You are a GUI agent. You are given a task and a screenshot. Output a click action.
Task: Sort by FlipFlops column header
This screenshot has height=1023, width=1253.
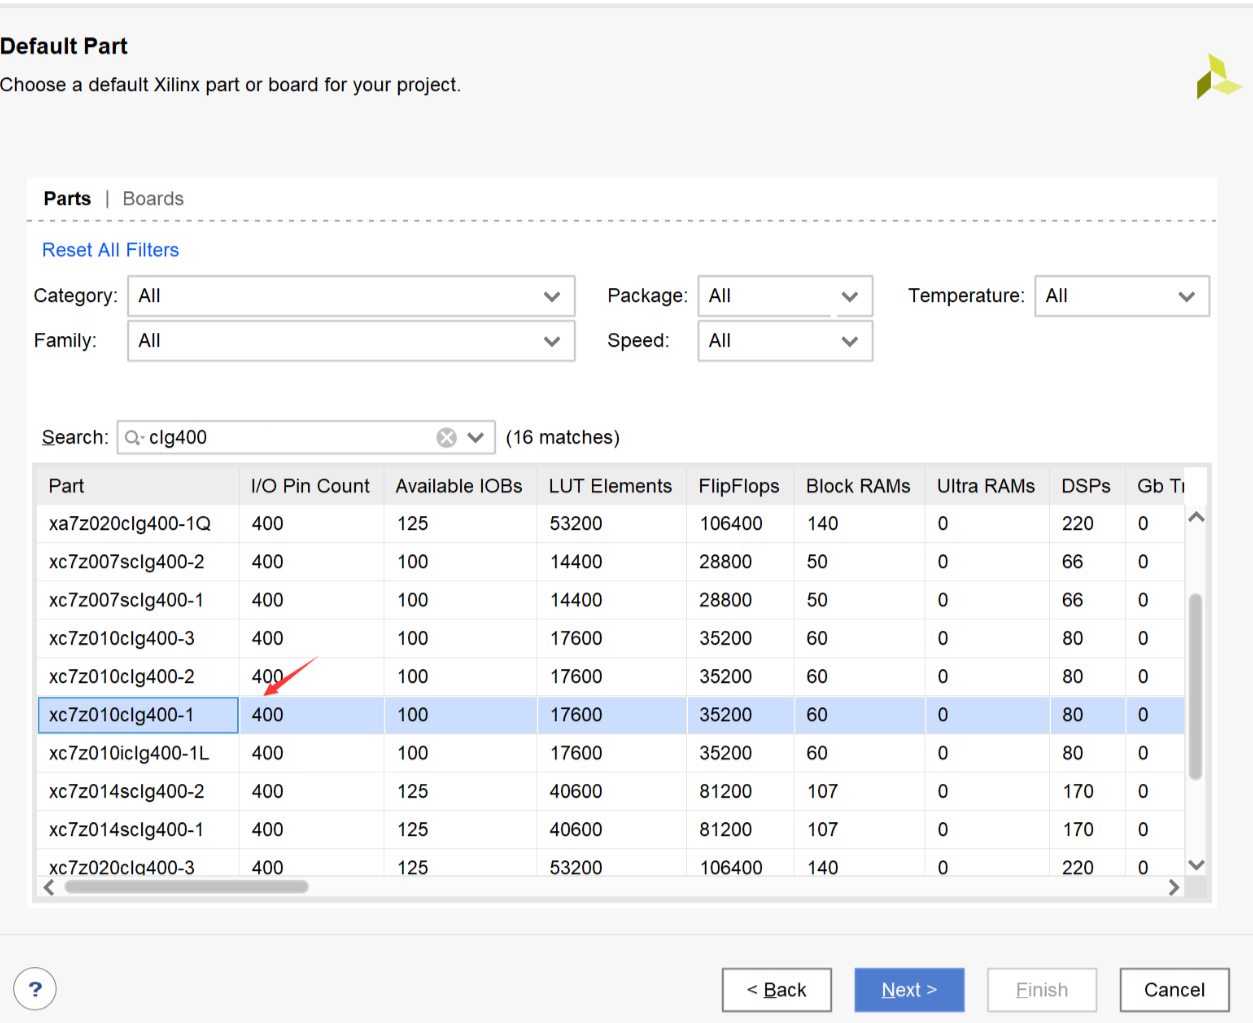pyautogui.click(x=740, y=486)
